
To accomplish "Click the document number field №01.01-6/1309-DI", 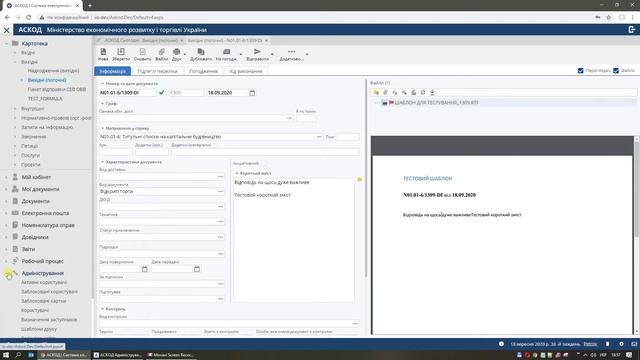I will (x=127, y=93).
